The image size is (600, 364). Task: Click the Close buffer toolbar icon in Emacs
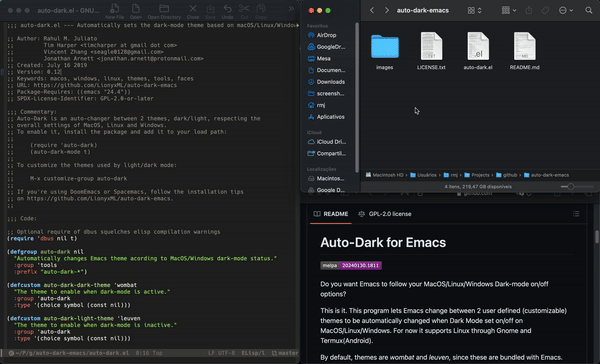193,11
